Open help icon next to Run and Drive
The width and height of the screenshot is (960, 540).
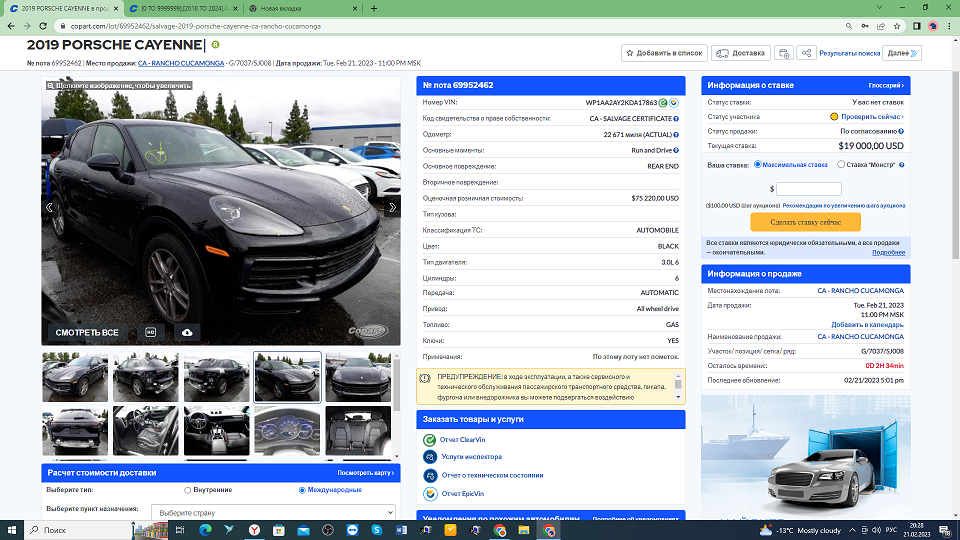point(676,151)
